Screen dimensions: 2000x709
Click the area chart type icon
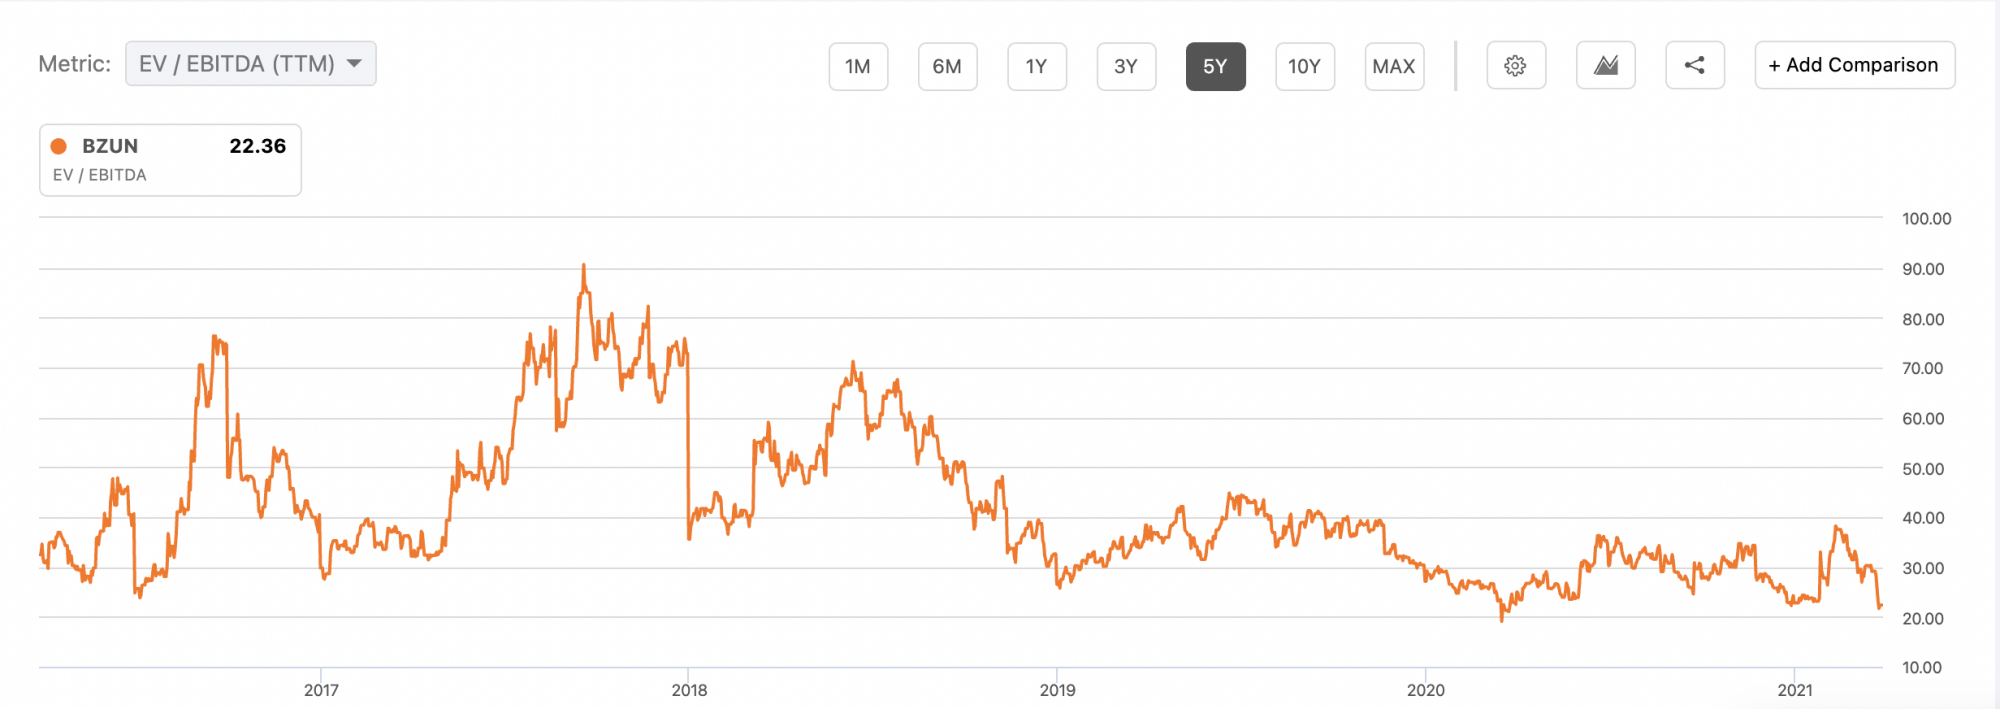pos(1605,66)
